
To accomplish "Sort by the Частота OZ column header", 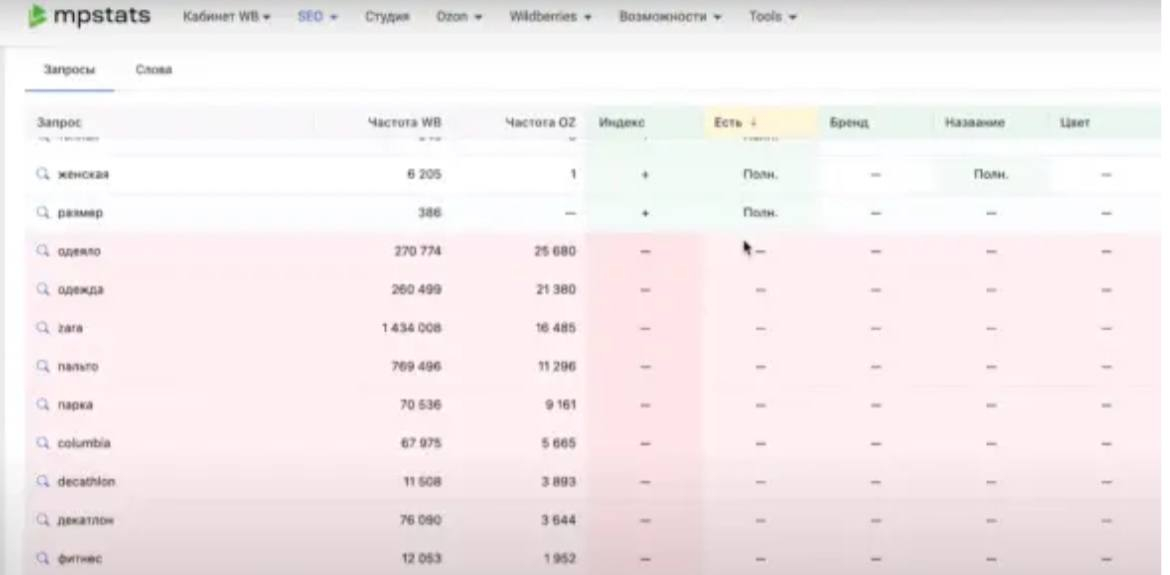I will click(540, 122).
